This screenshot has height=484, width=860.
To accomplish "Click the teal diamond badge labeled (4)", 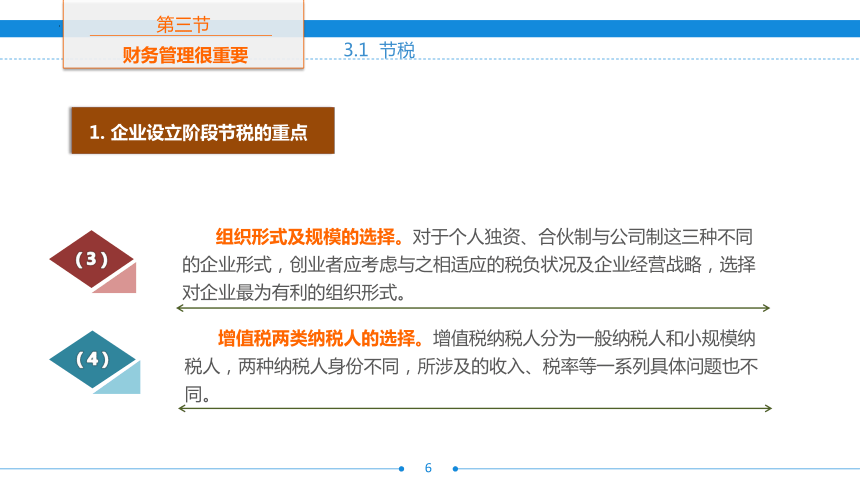I will [x=92, y=359].
